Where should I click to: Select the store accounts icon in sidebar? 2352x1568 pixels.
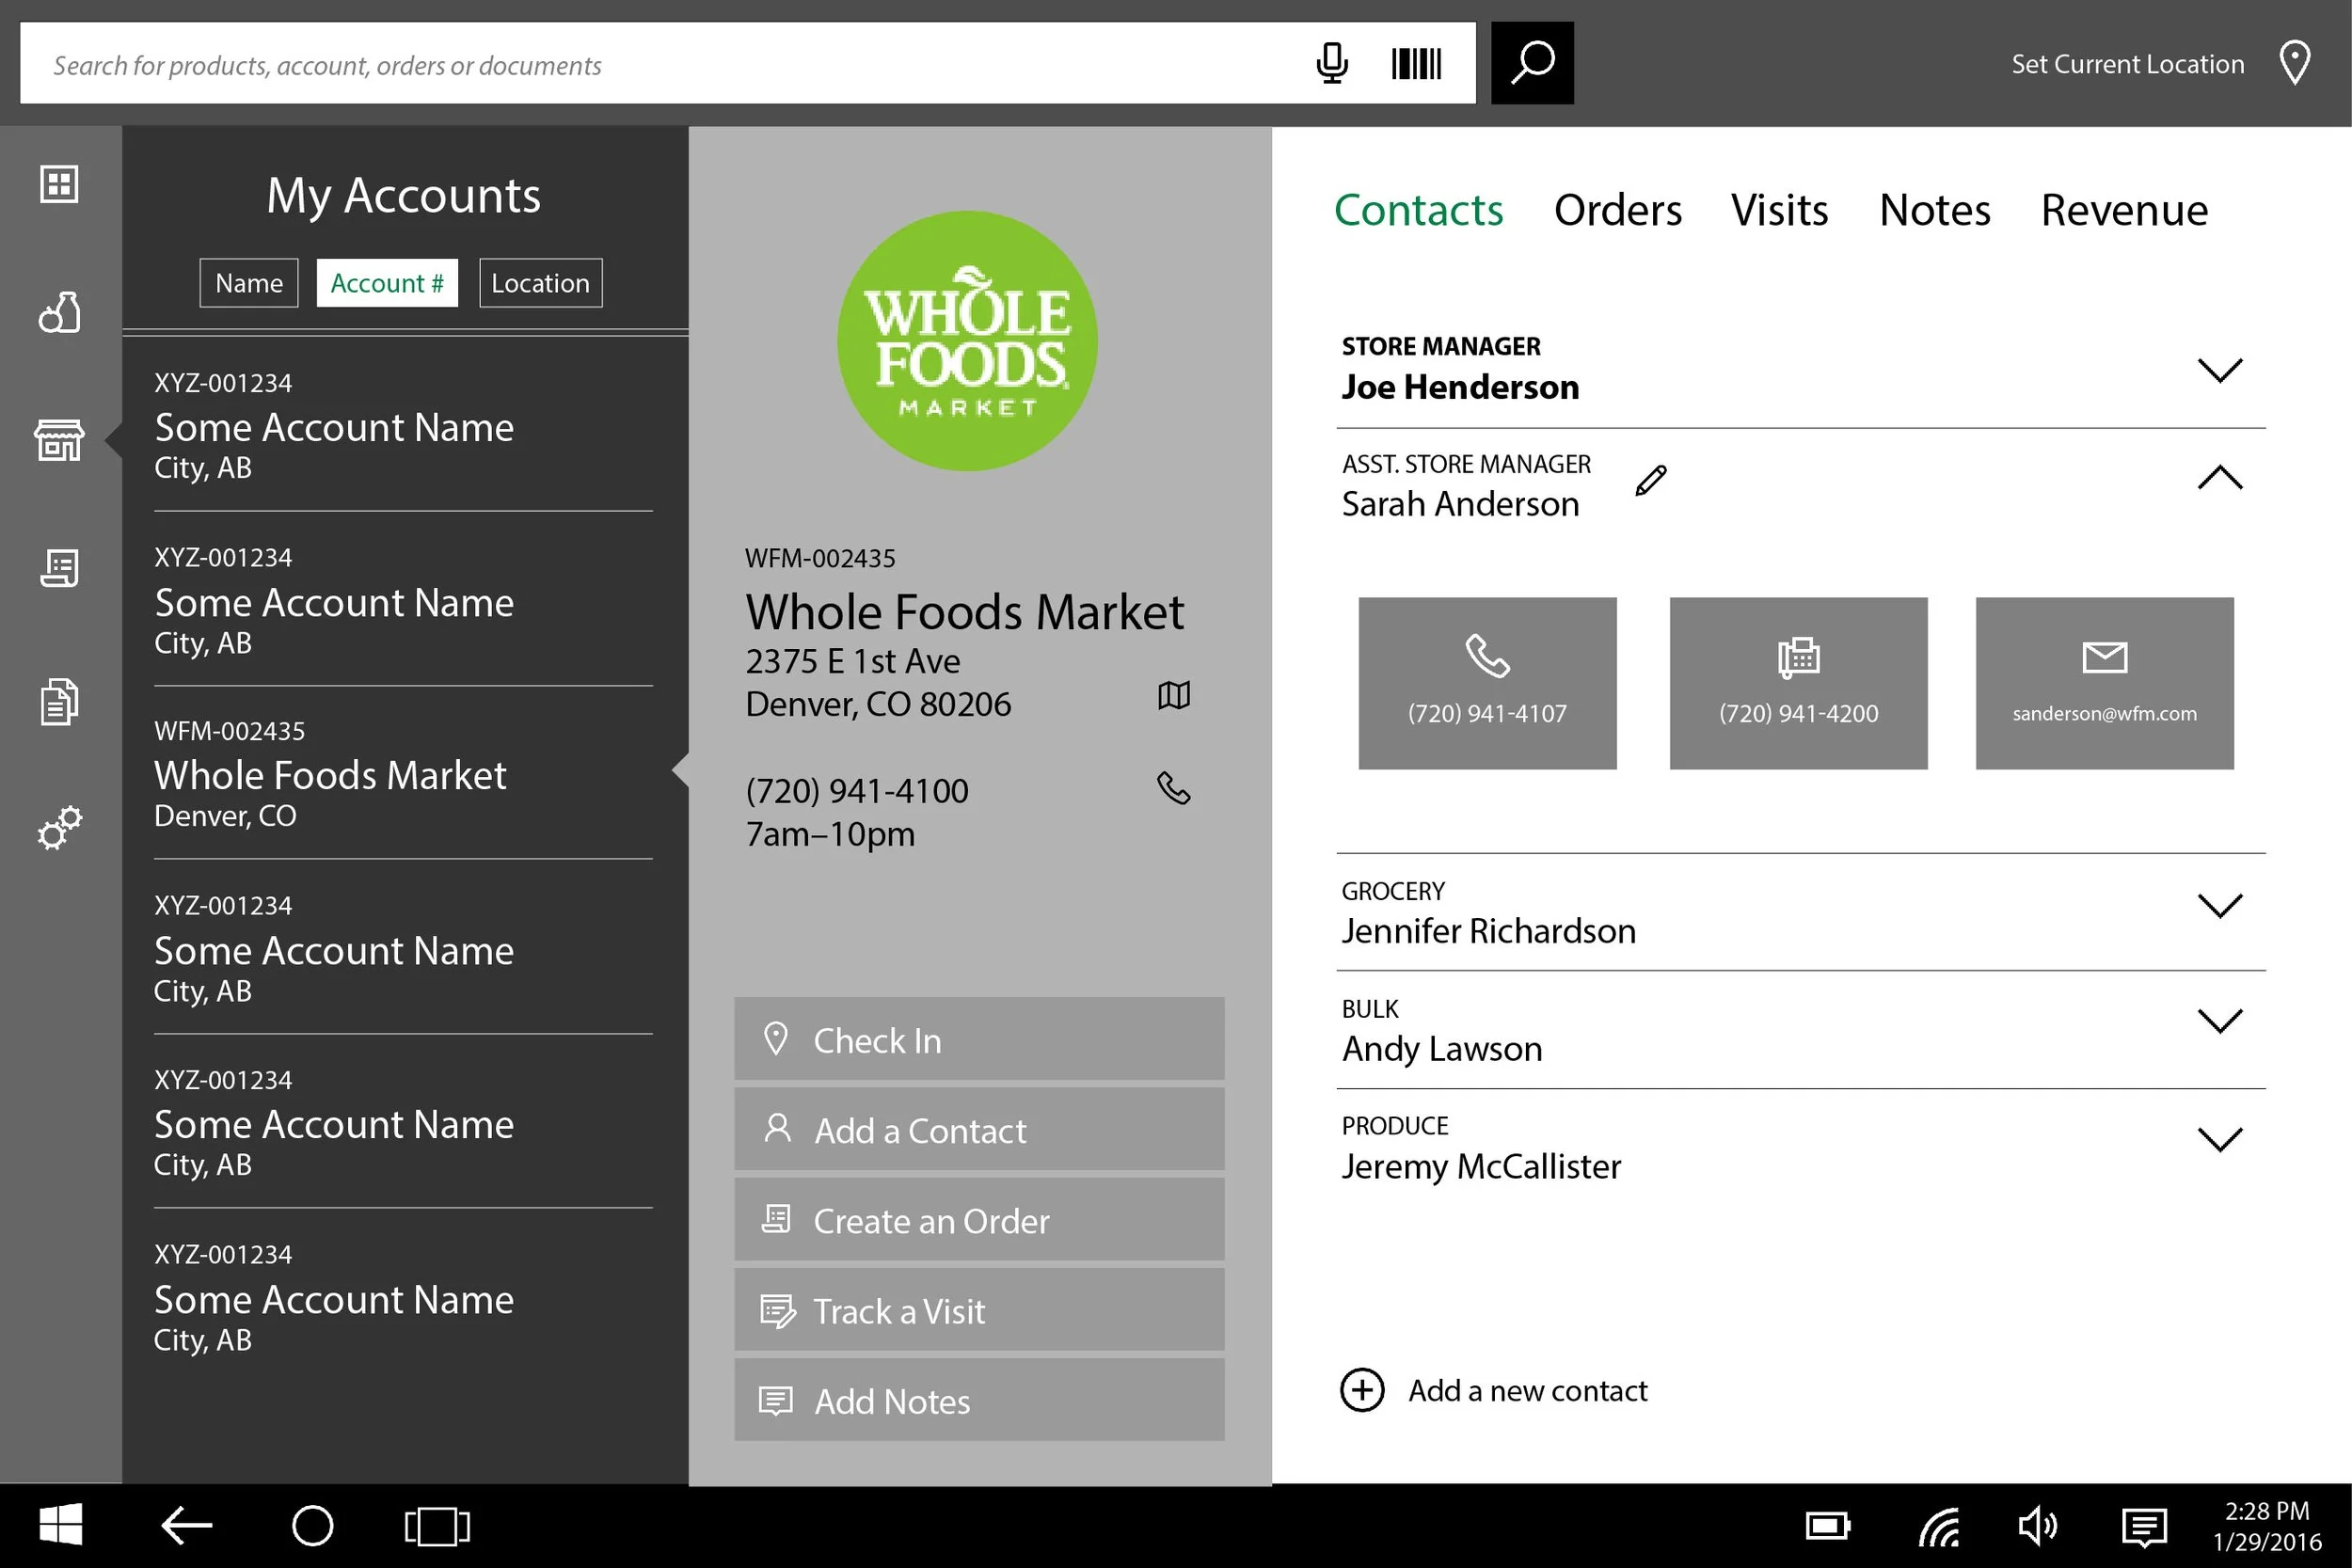[x=59, y=440]
